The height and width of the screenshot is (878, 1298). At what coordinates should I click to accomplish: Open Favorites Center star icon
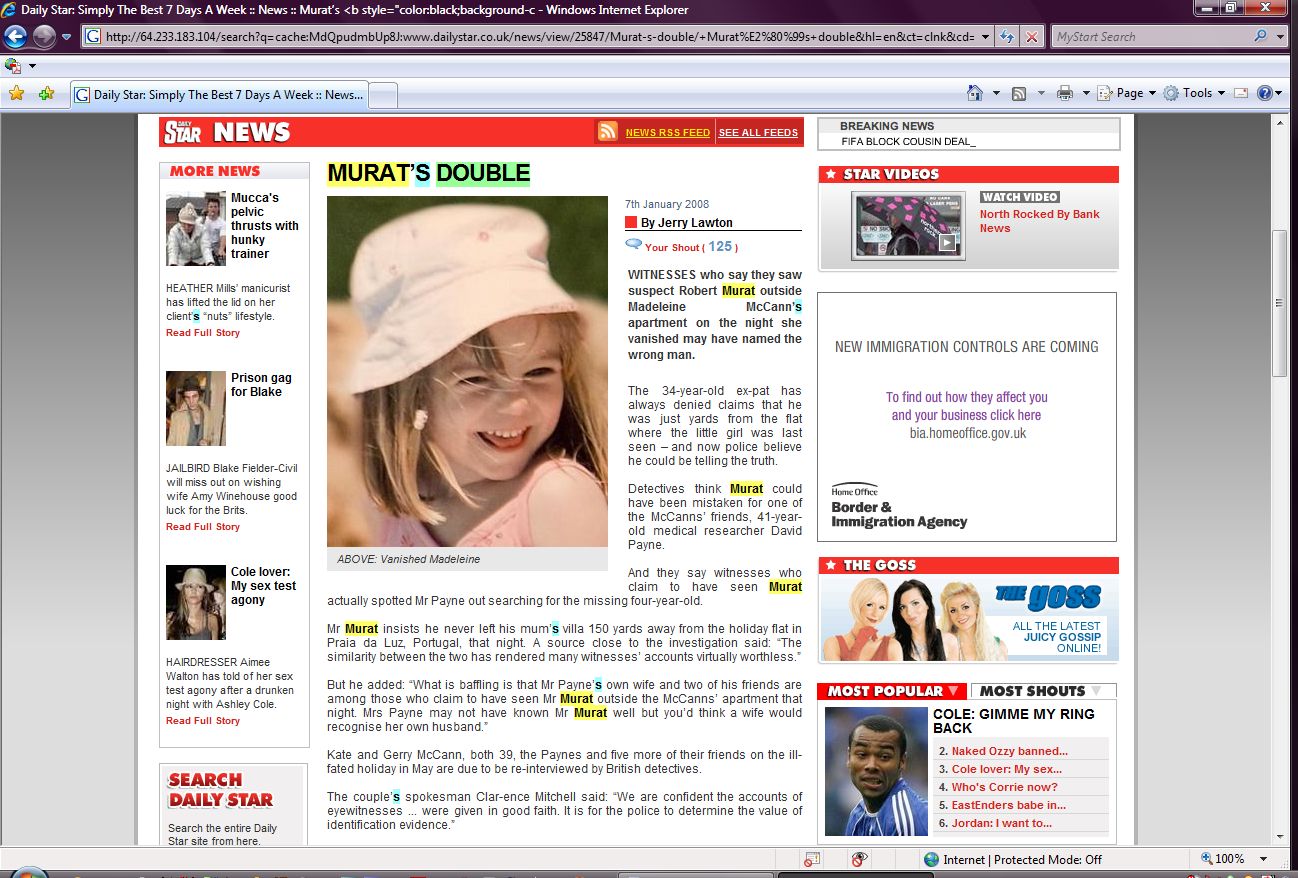(16, 94)
